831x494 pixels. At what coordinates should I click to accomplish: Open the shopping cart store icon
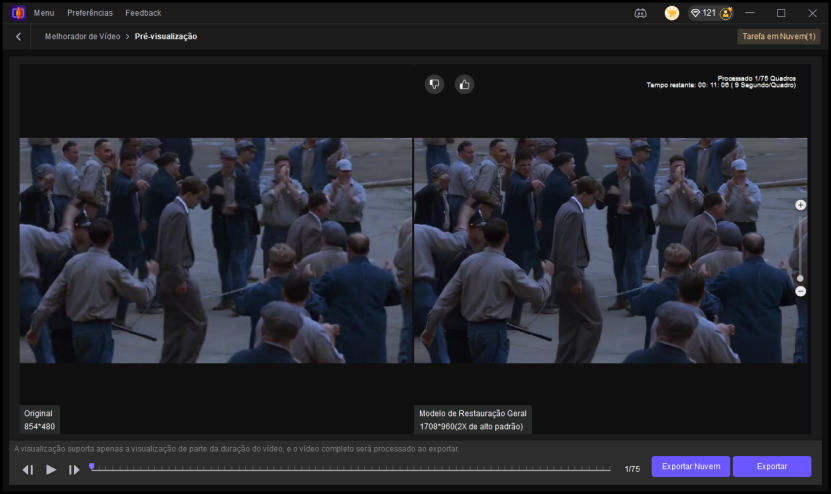point(671,13)
